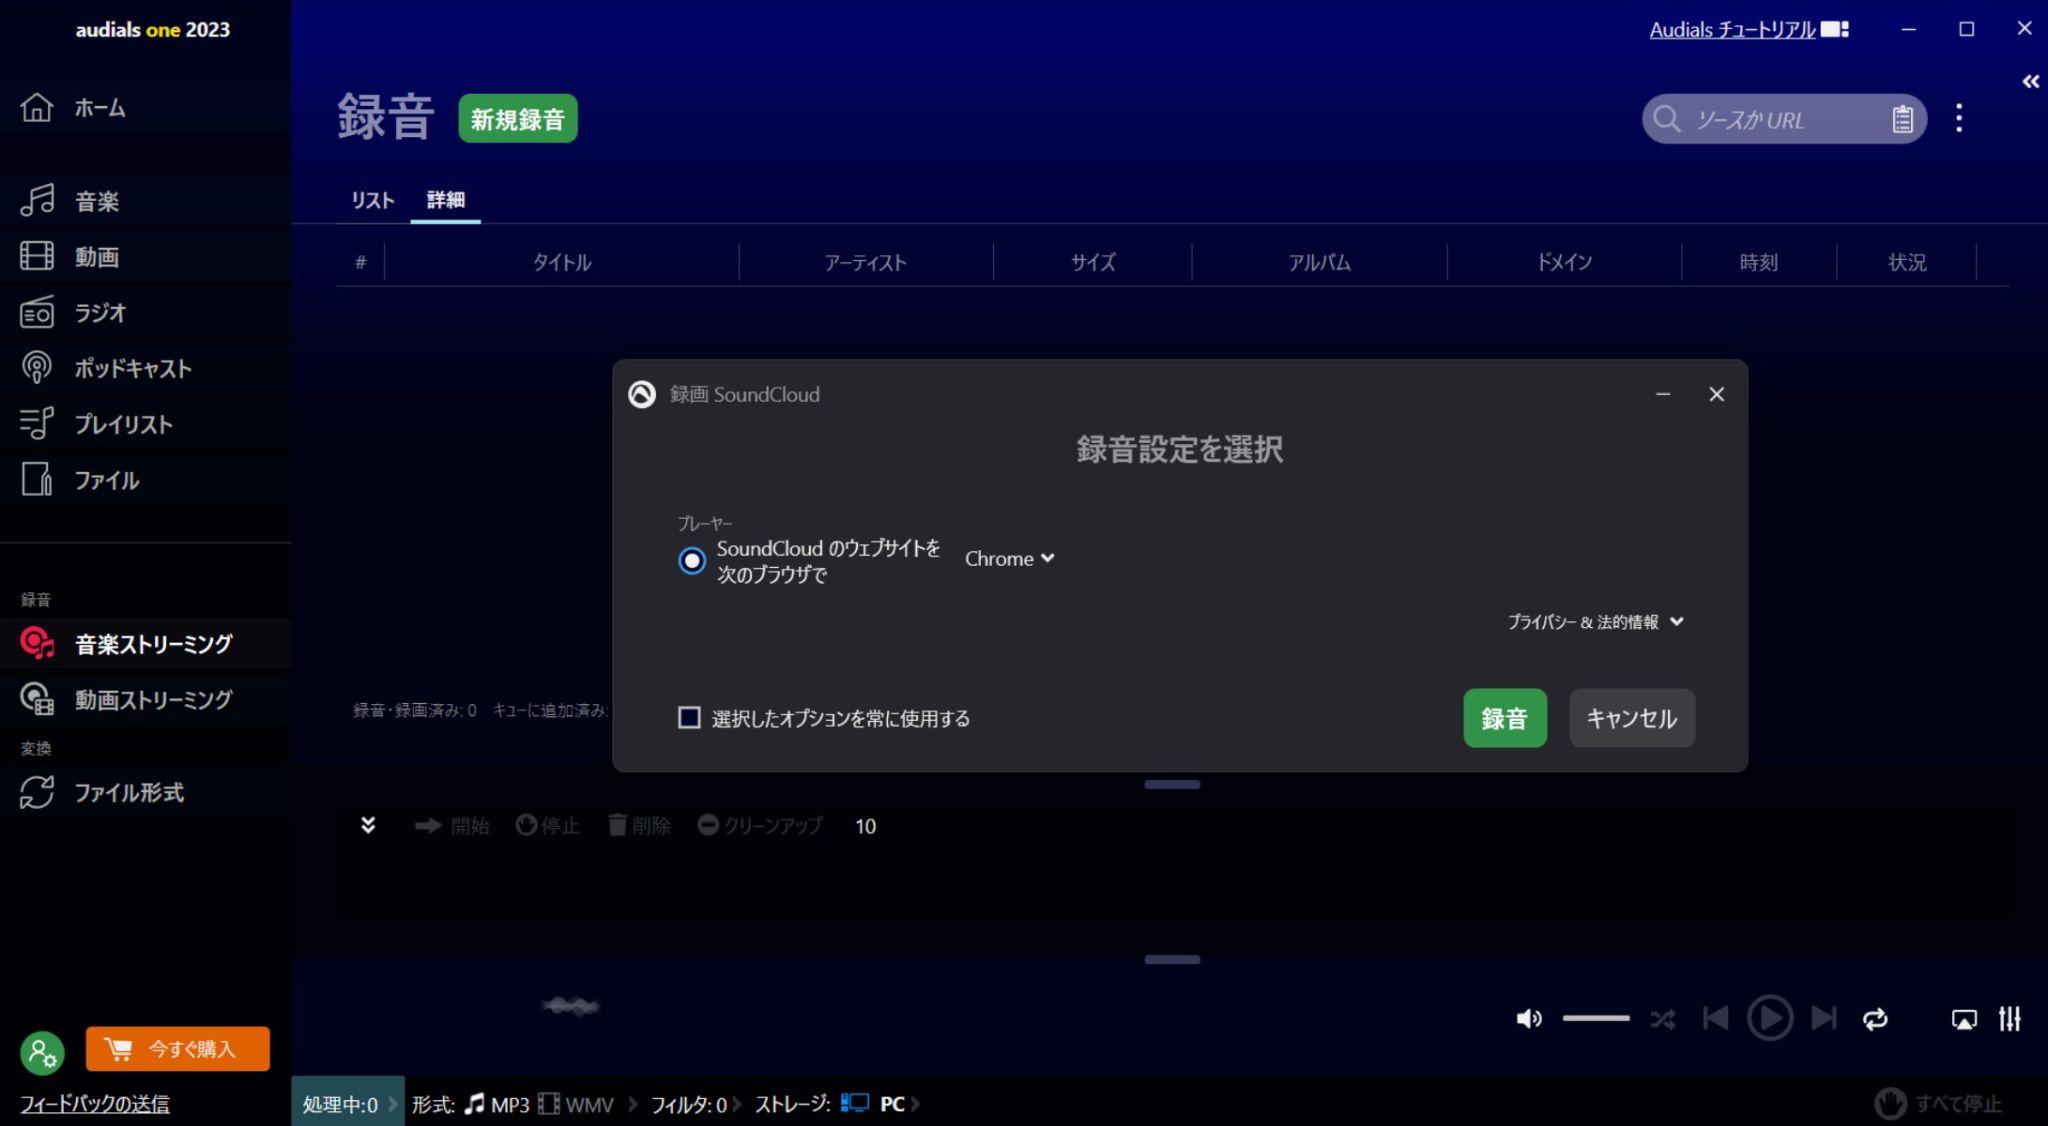This screenshot has height=1126, width=2048.
Task: Open the 音楽 music section
Action: 70,201
